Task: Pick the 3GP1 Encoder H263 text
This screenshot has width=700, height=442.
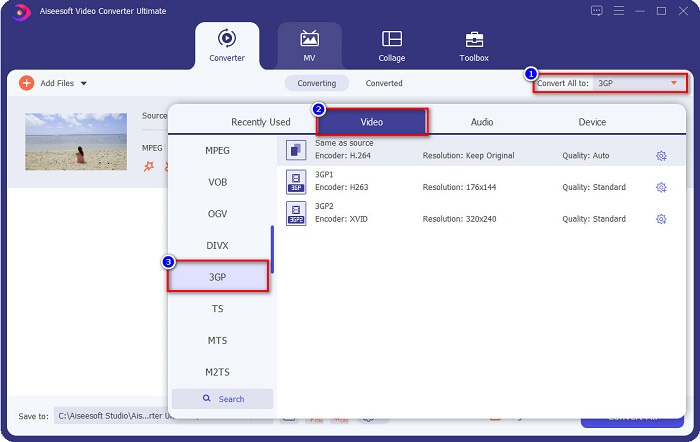Action: pos(342,187)
